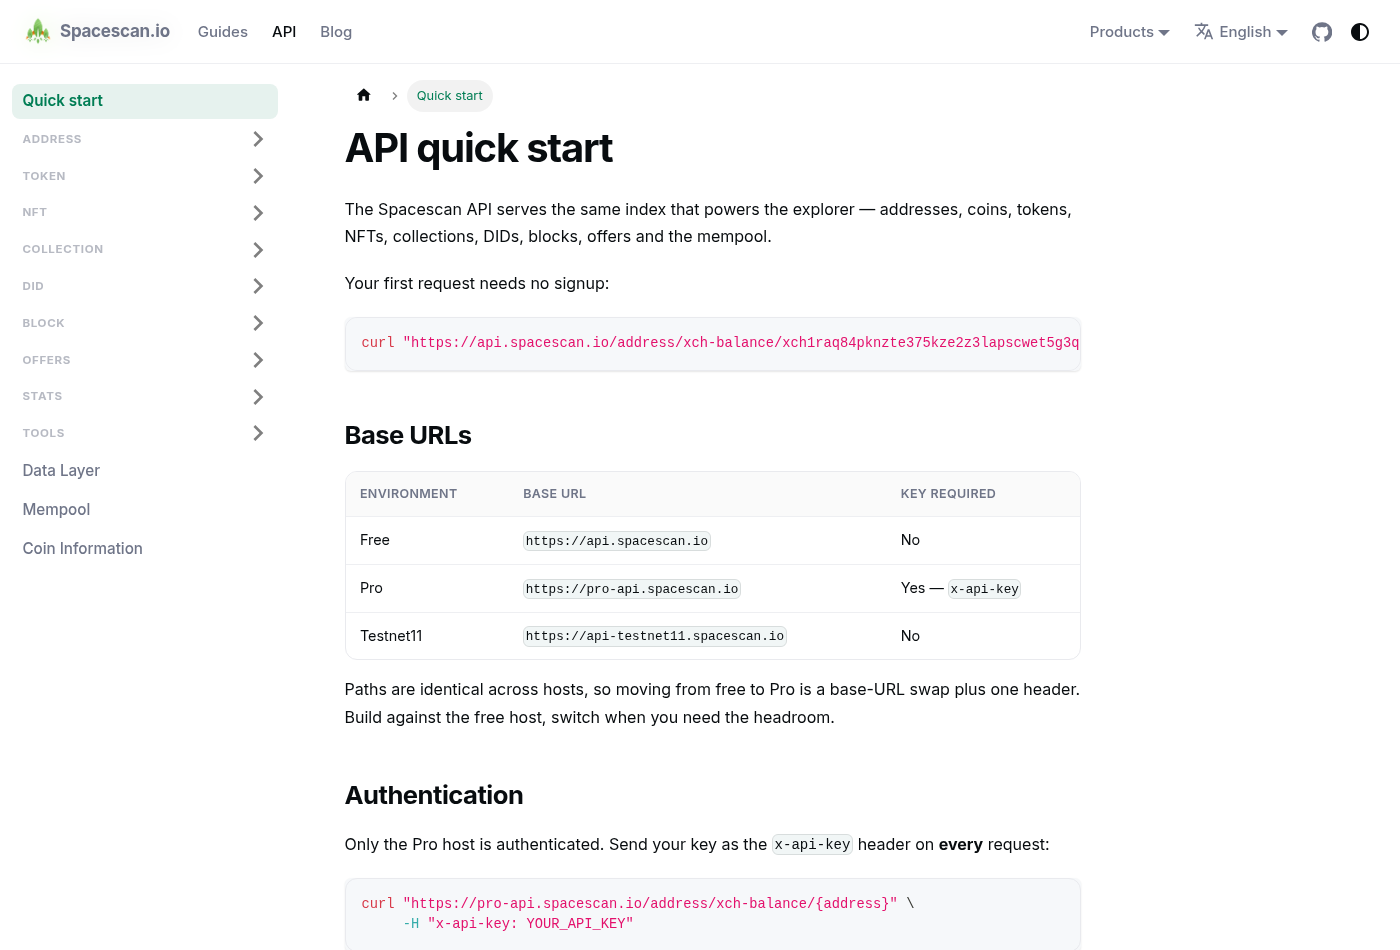Click the 'https://pro-api.spacescan.io' table cell
Screen dimensions: 1400x950
click(632, 589)
